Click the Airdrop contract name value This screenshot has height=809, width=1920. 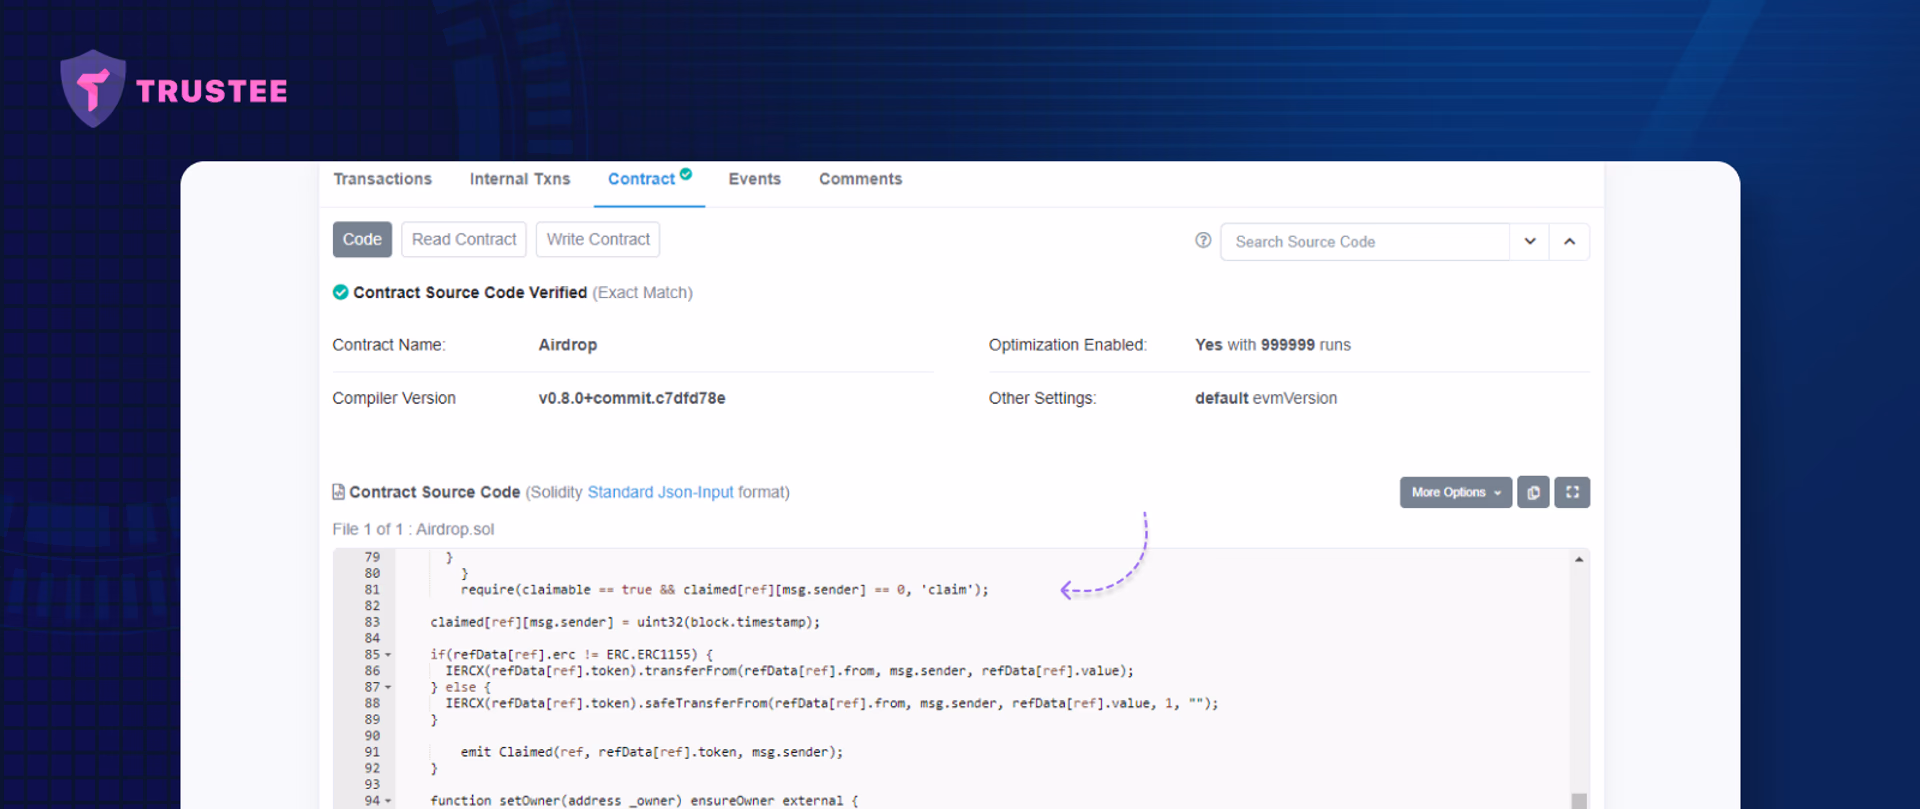[567, 345]
